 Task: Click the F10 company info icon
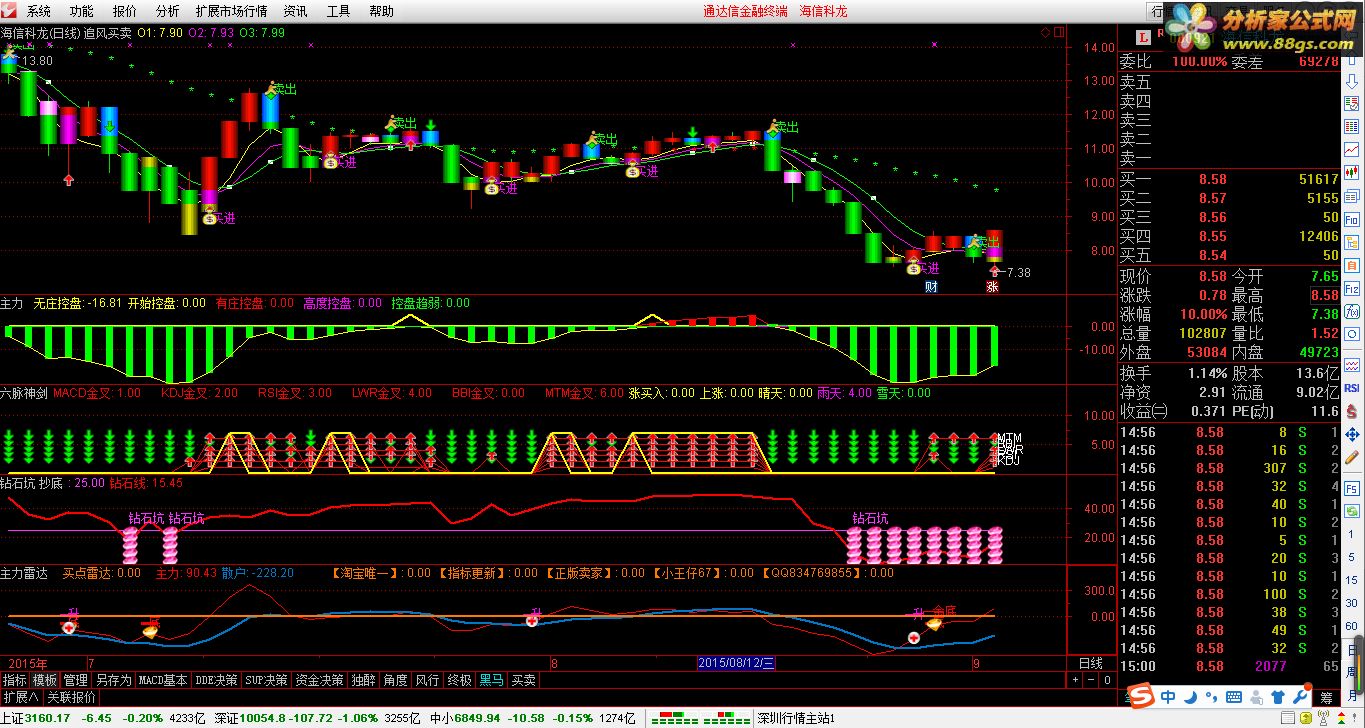(1351, 219)
